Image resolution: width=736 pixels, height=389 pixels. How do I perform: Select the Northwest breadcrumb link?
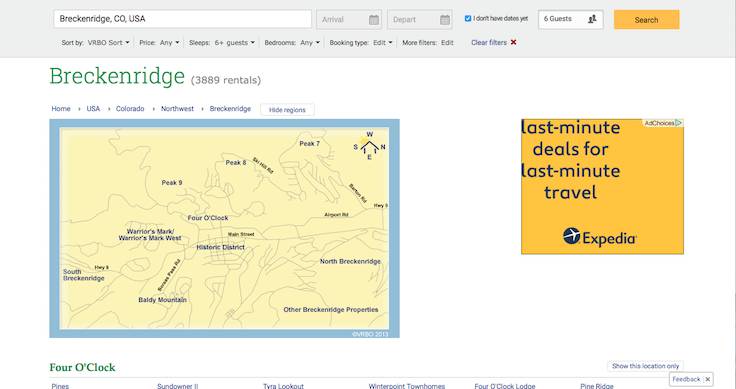(177, 108)
